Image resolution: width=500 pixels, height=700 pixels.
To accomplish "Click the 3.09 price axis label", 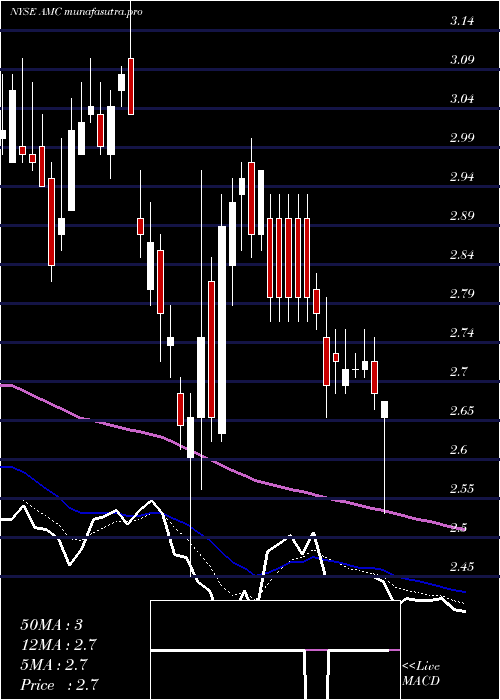I will click(462, 60).
